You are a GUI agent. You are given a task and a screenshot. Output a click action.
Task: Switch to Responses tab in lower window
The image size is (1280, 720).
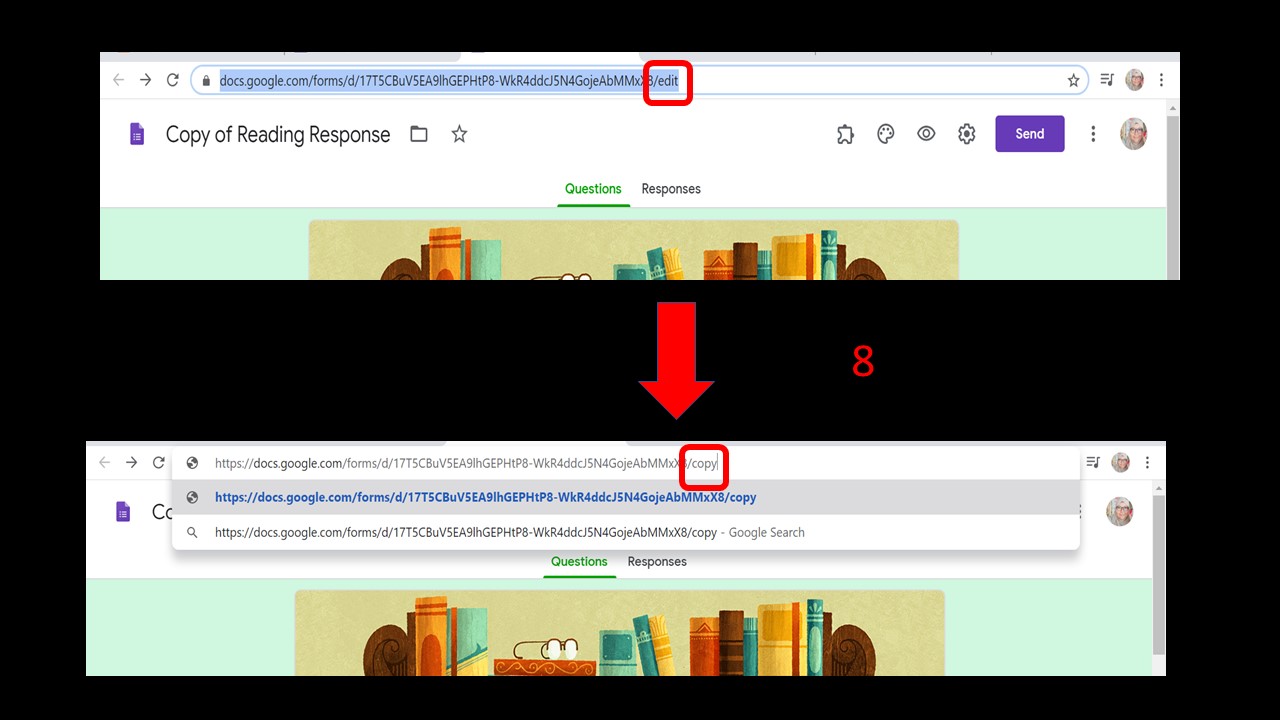click(657, 562)
